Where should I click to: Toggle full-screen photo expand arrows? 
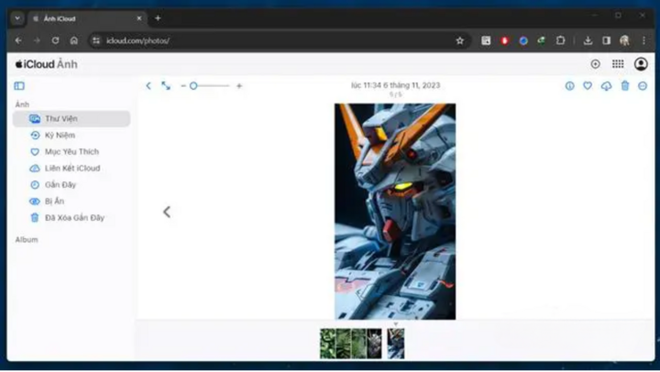pos(166,86)
